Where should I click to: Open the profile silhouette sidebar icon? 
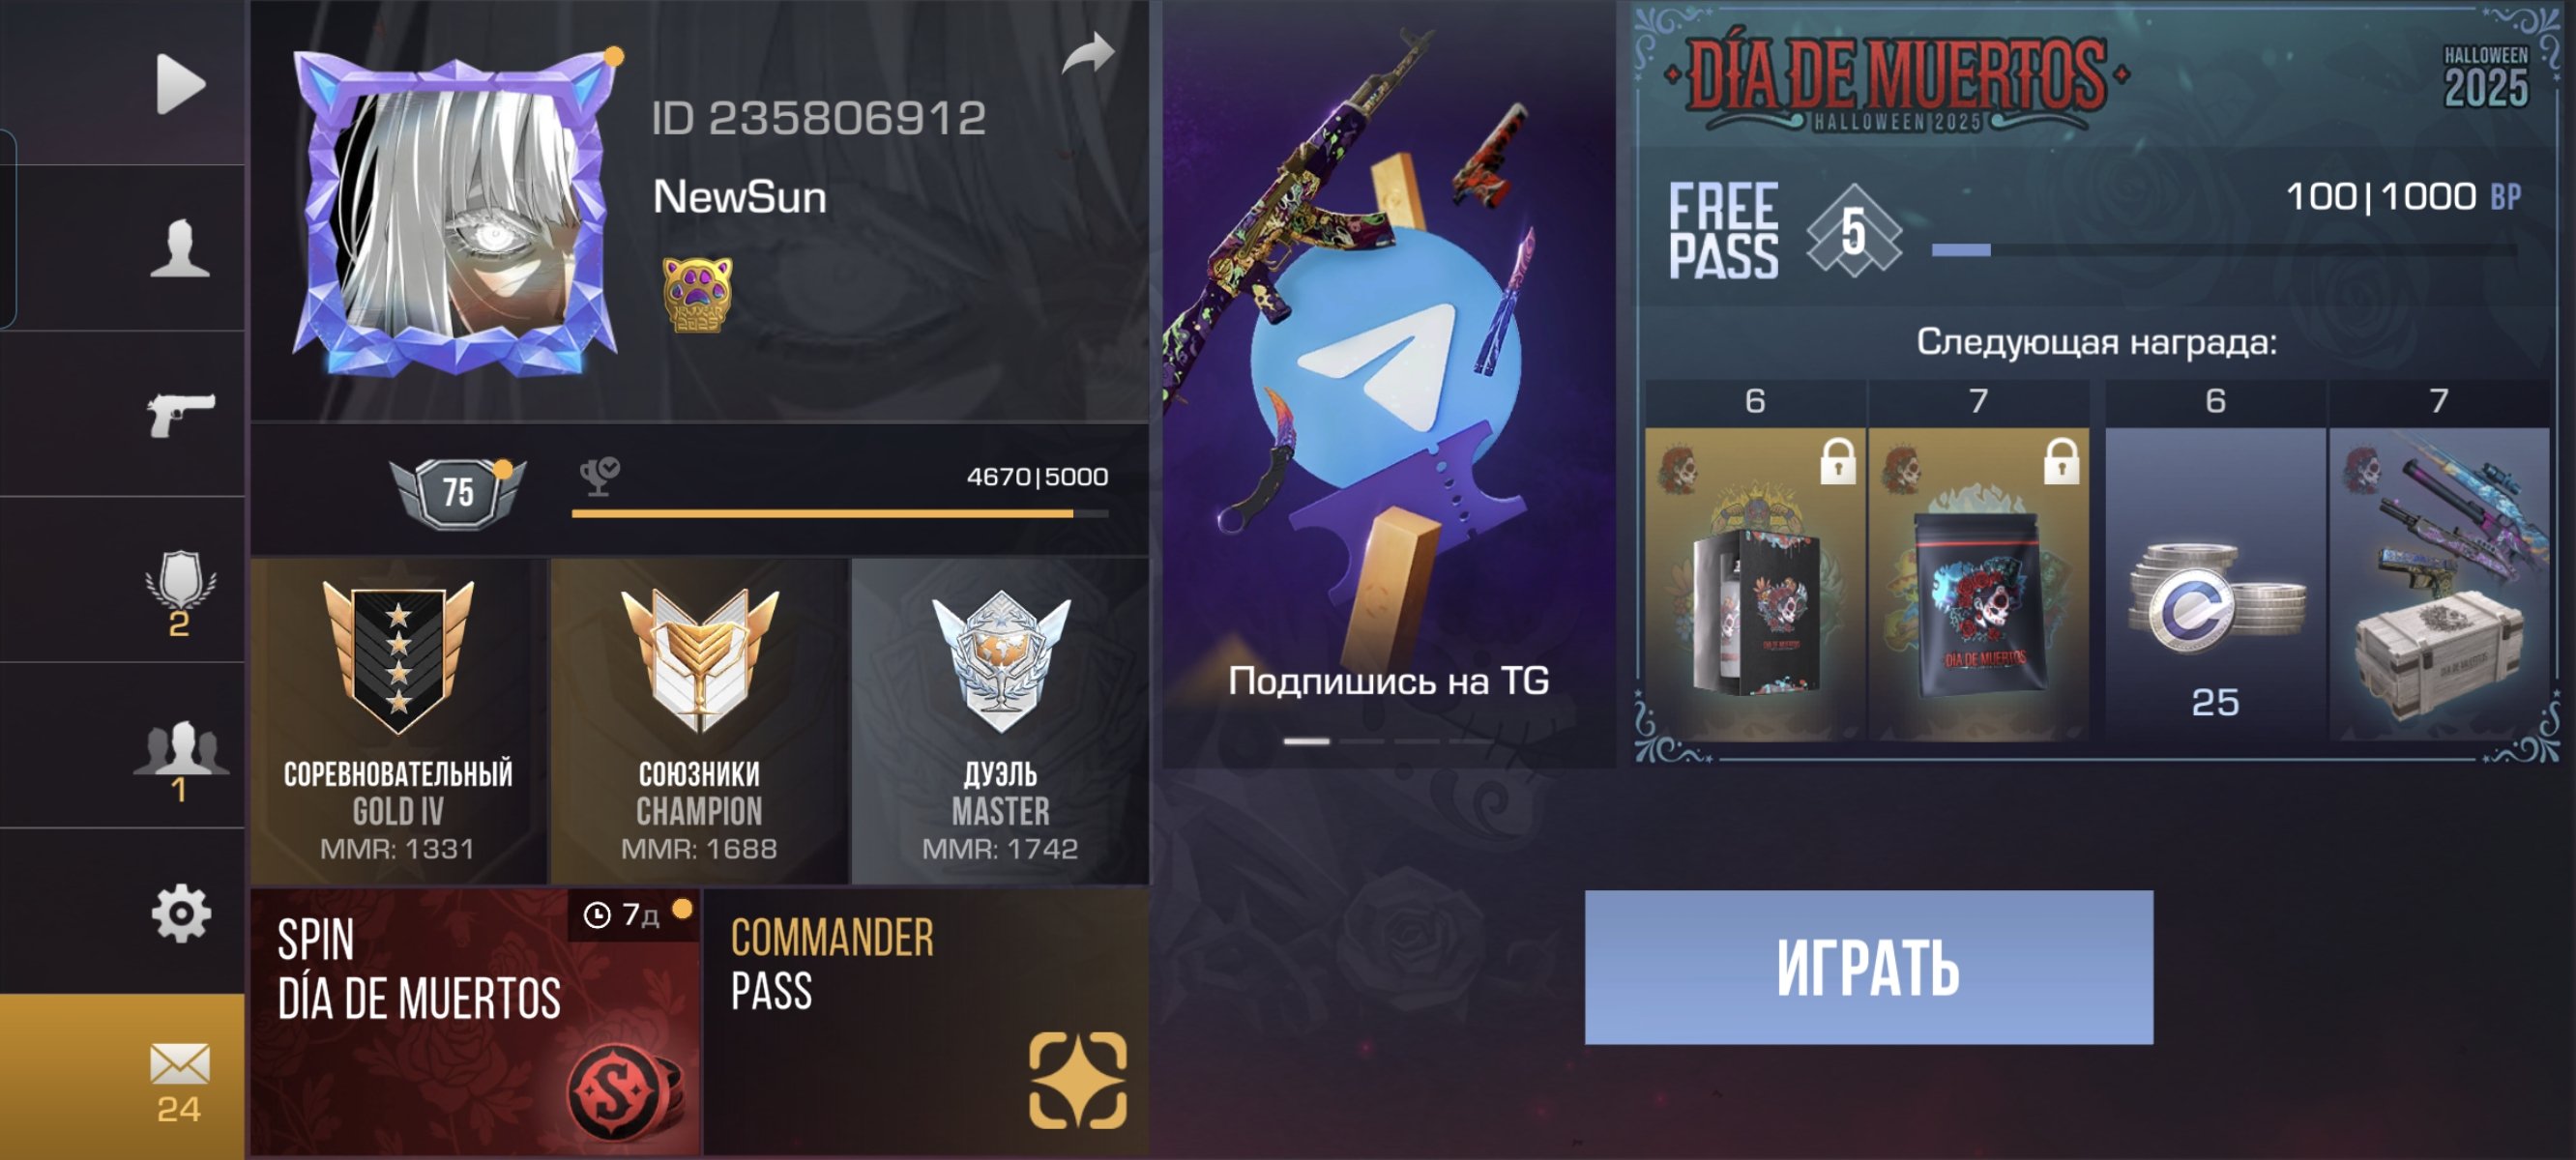[180, 248]
